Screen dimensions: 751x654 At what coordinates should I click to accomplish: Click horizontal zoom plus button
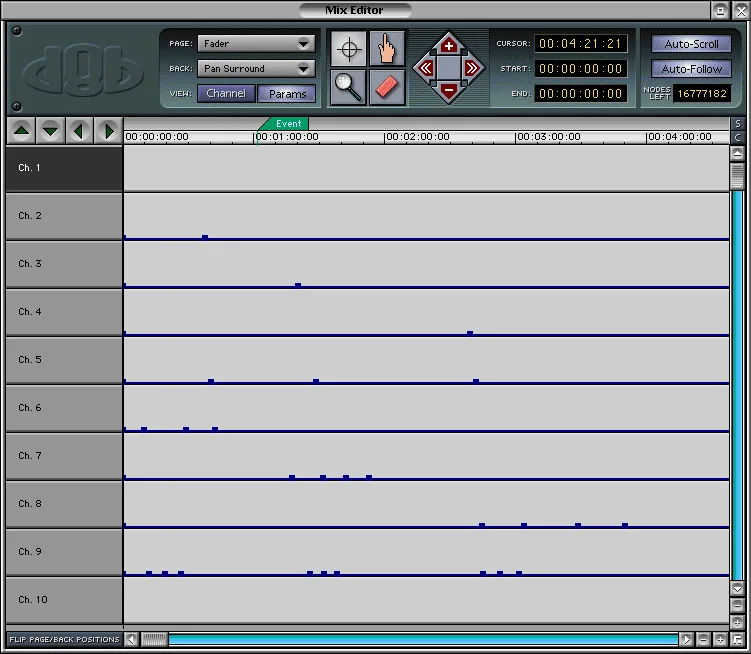point(720,639)
